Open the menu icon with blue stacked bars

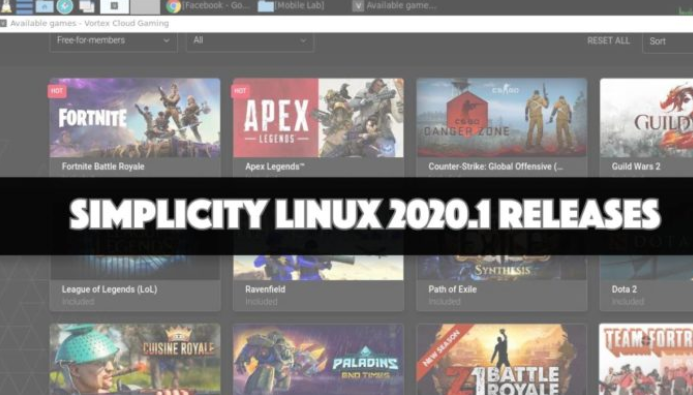click(24, 6)
